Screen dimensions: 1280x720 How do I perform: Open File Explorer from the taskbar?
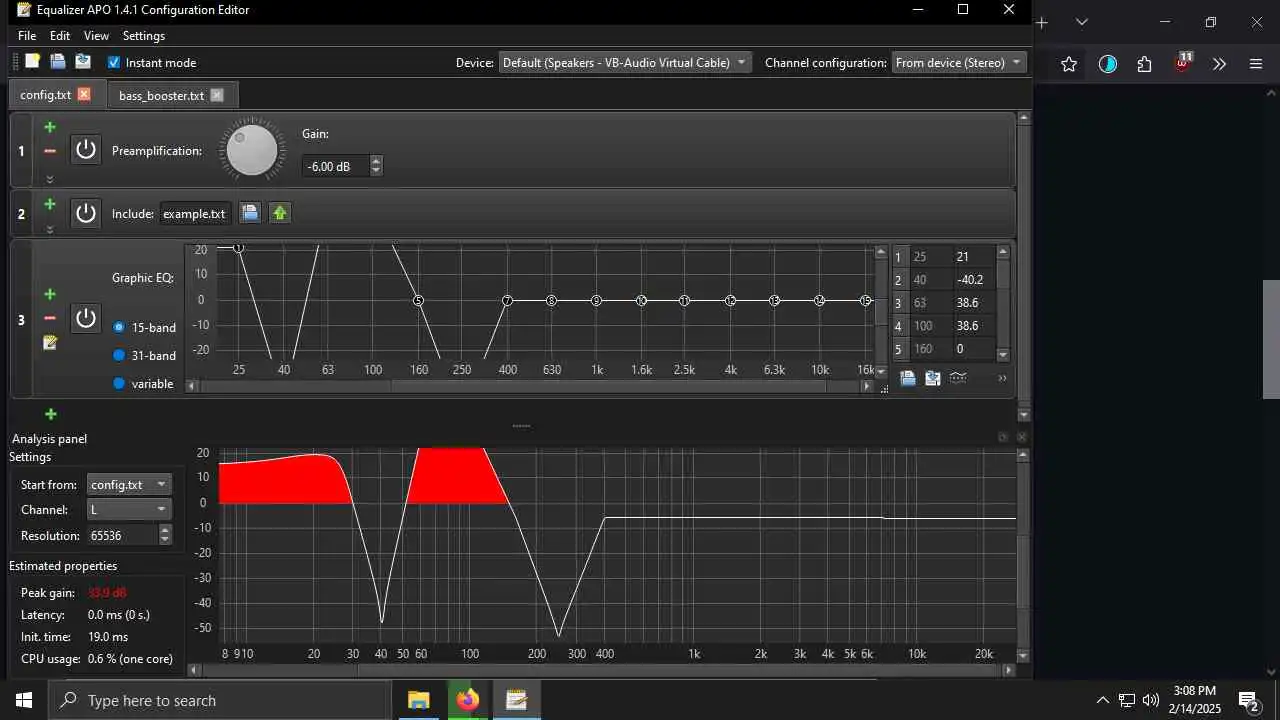(418, 700)
